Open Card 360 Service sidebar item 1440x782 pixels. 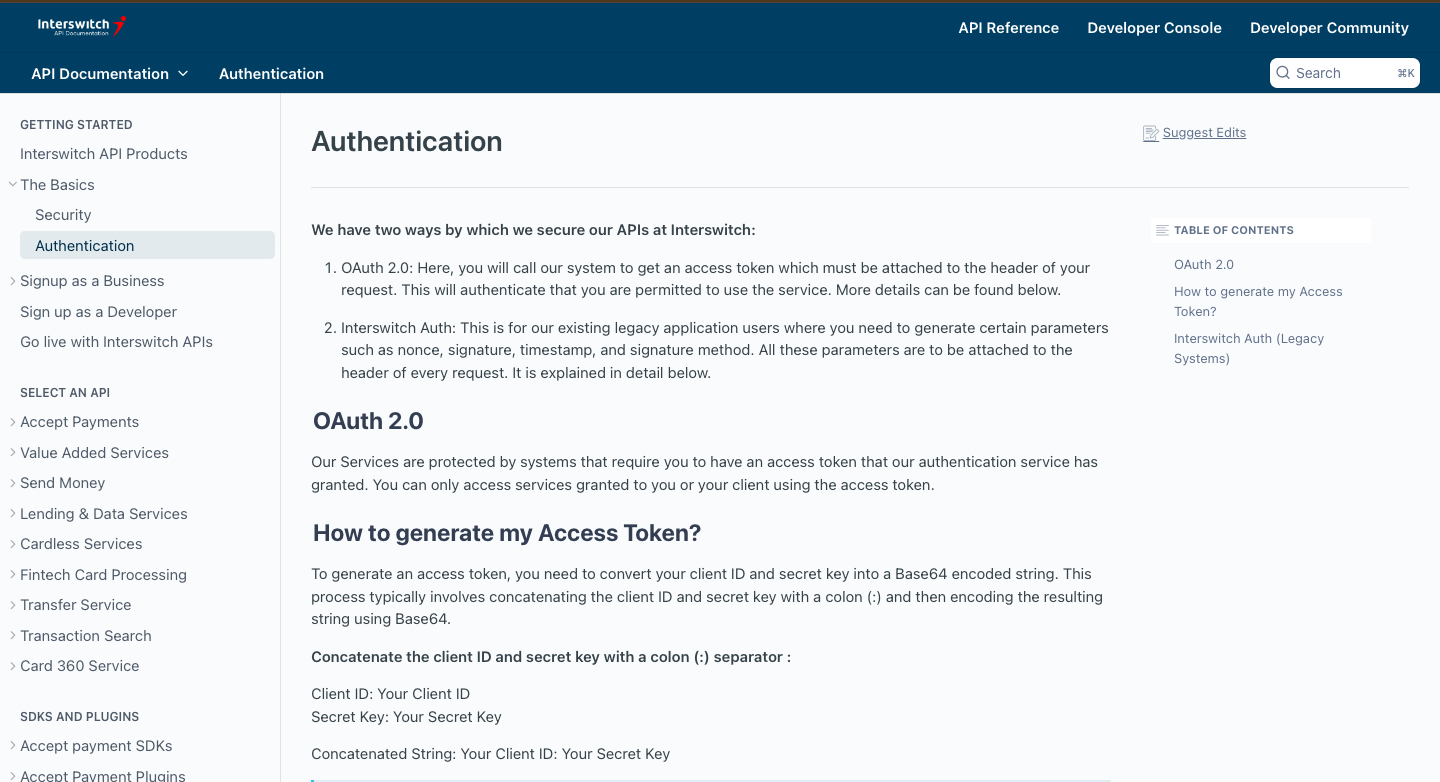[80, 666]
